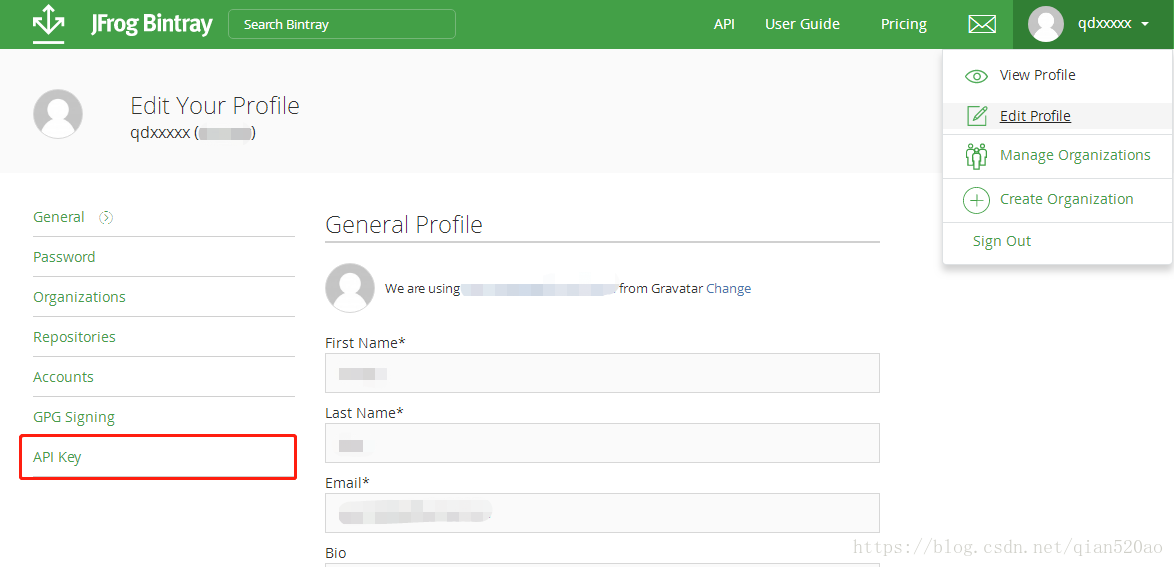Open the Organizations section in the sidebar
Image resolution: width=1174 pixels, height=567 pixels.
coord(79,297)
